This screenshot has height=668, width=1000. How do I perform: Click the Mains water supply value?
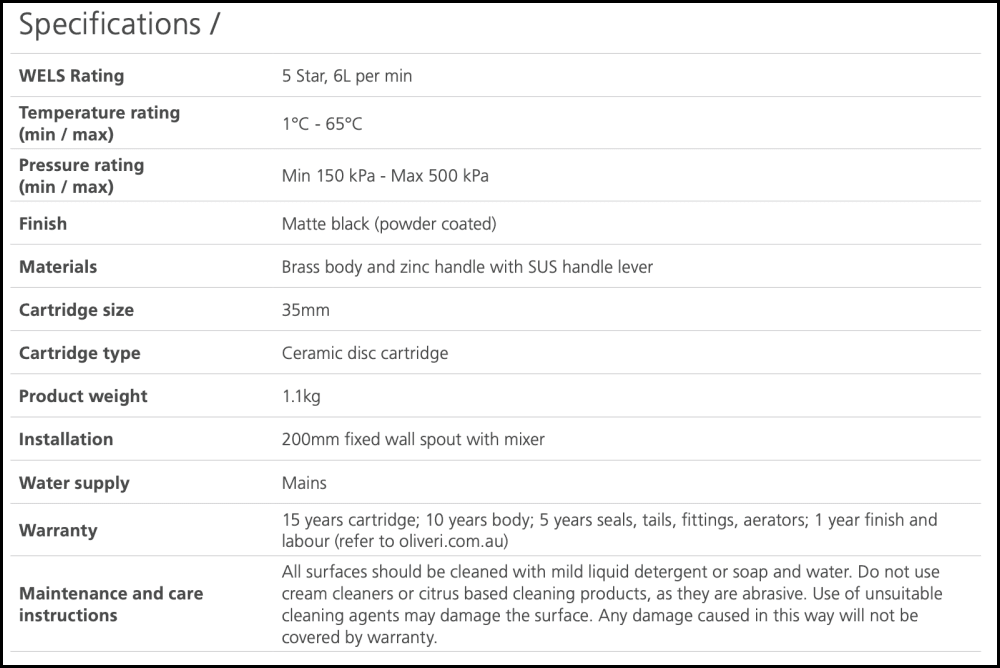[x=304, y=483]
